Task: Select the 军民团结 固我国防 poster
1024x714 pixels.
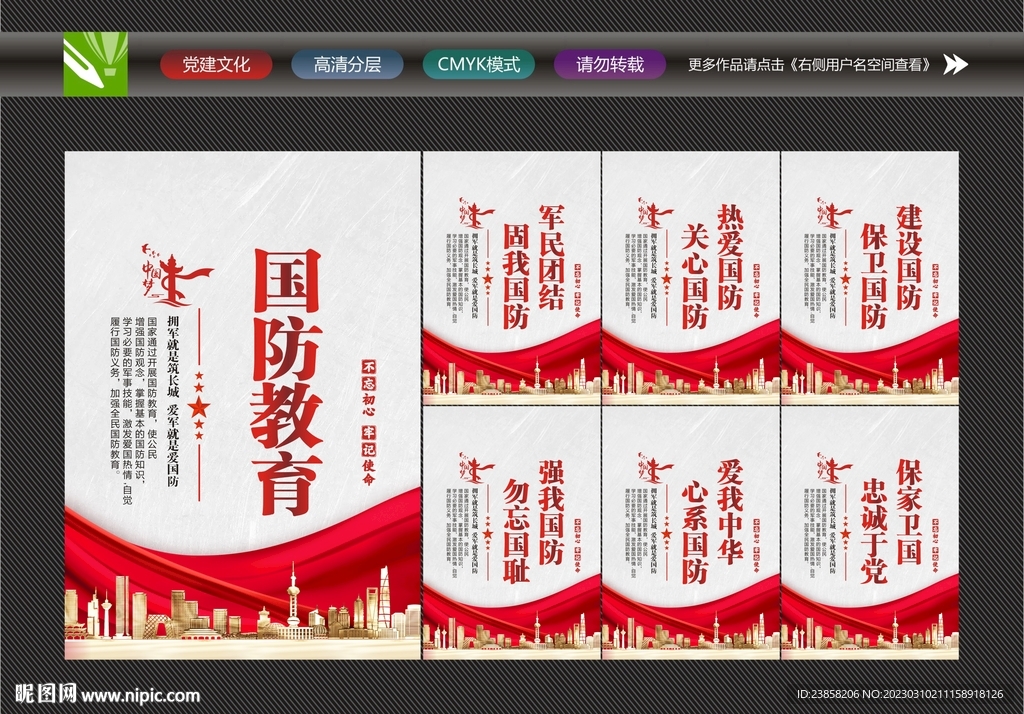Action: (511, 278)
